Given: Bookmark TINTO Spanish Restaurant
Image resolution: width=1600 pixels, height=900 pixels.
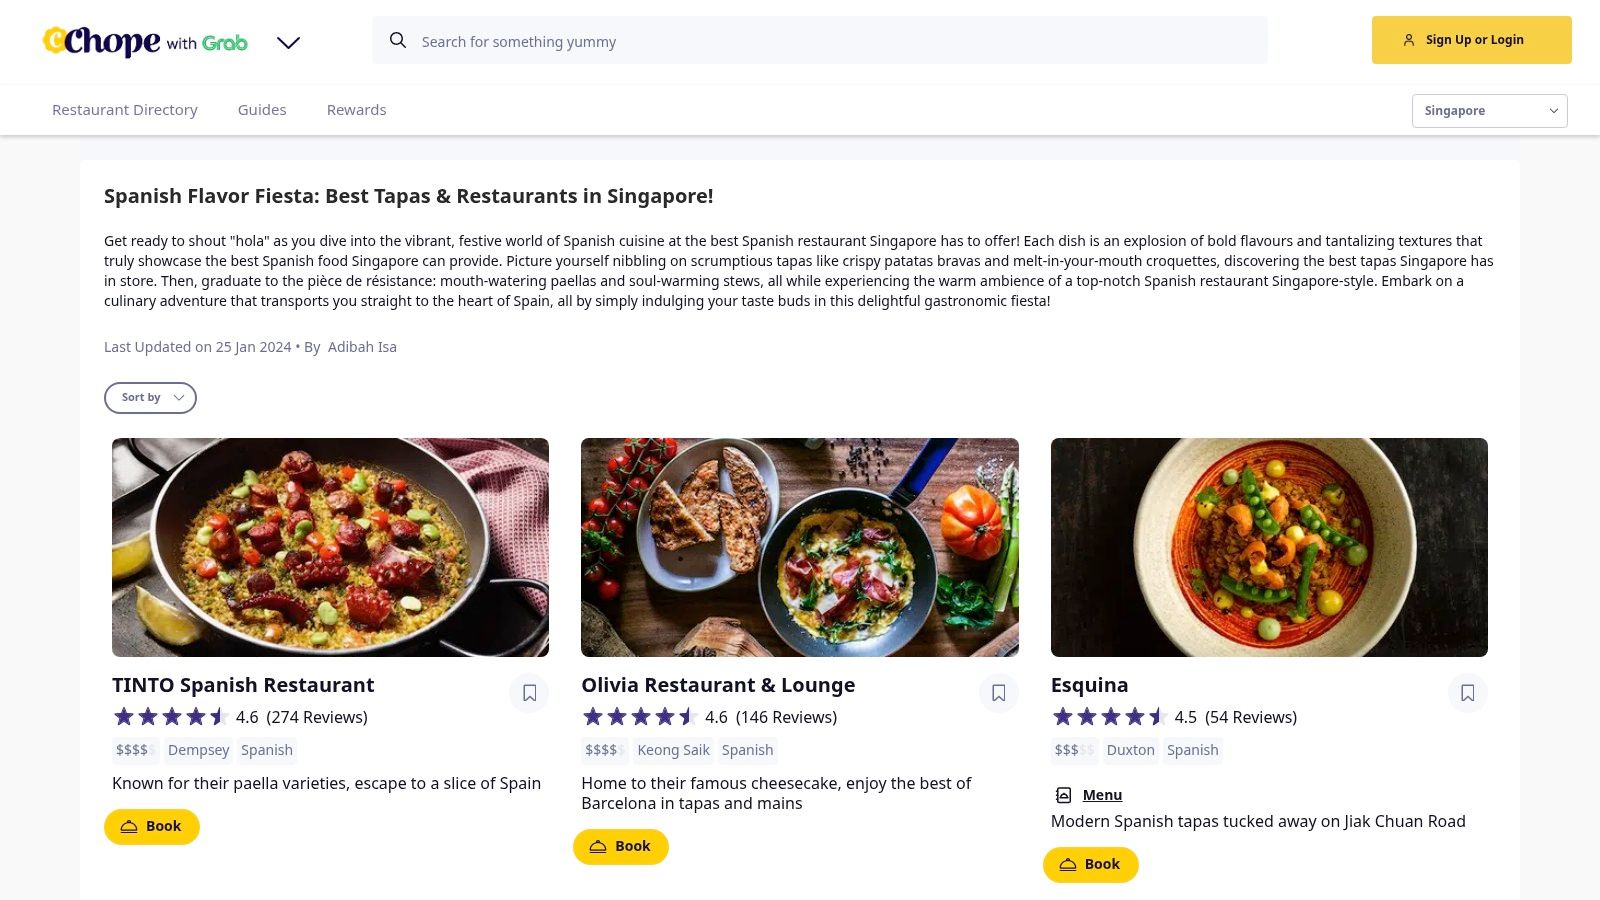Looking at the screenshot, I should pos(529,693).
